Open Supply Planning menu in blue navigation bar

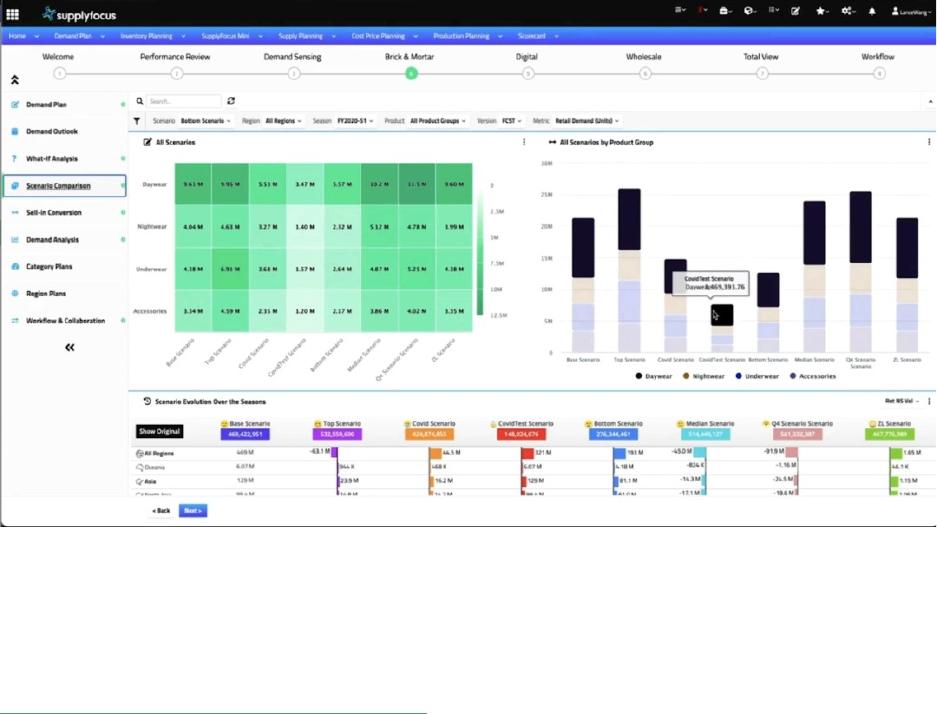tap(307, 36)
